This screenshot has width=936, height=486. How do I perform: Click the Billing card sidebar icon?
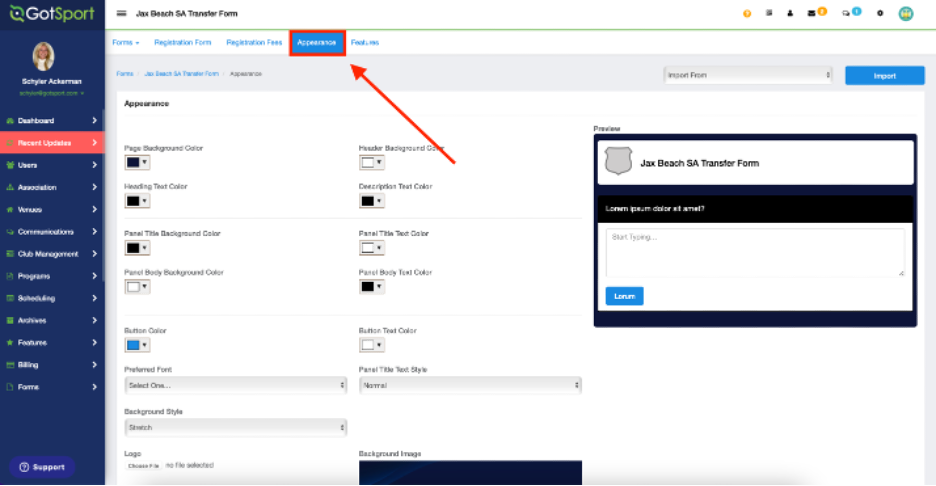click(10, 365)
